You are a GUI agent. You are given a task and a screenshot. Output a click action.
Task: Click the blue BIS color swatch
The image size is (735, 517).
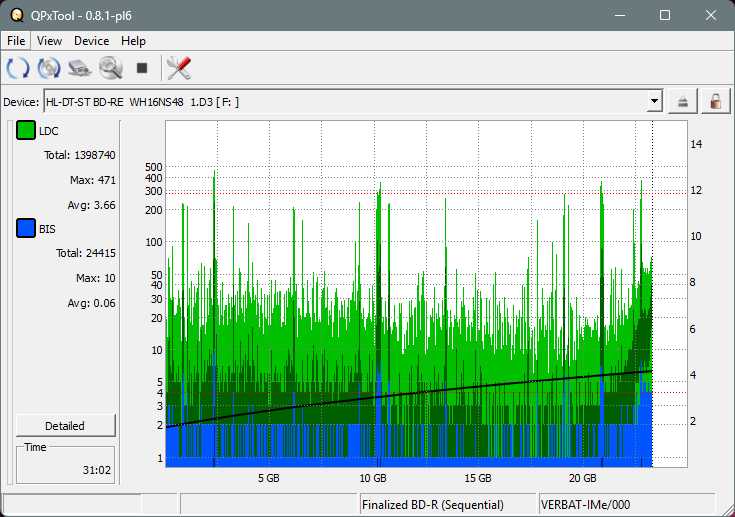[x=26, y=228]
